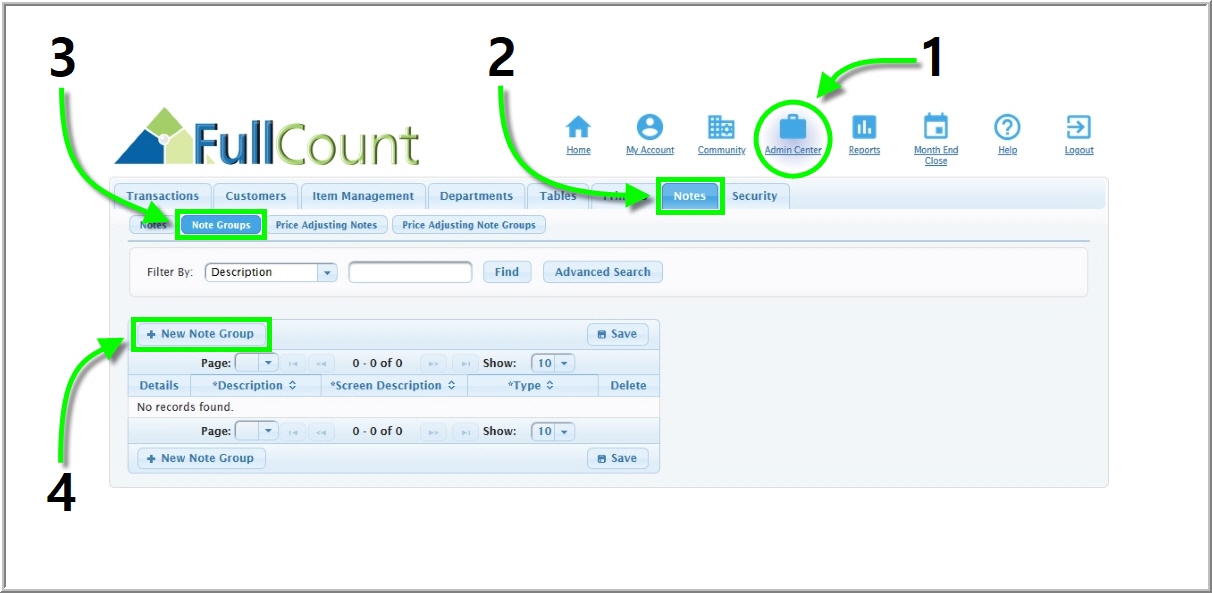The image size is (1212, 593).
Task: Open the Reports chart icon
Action: click(x=864, y=128)
